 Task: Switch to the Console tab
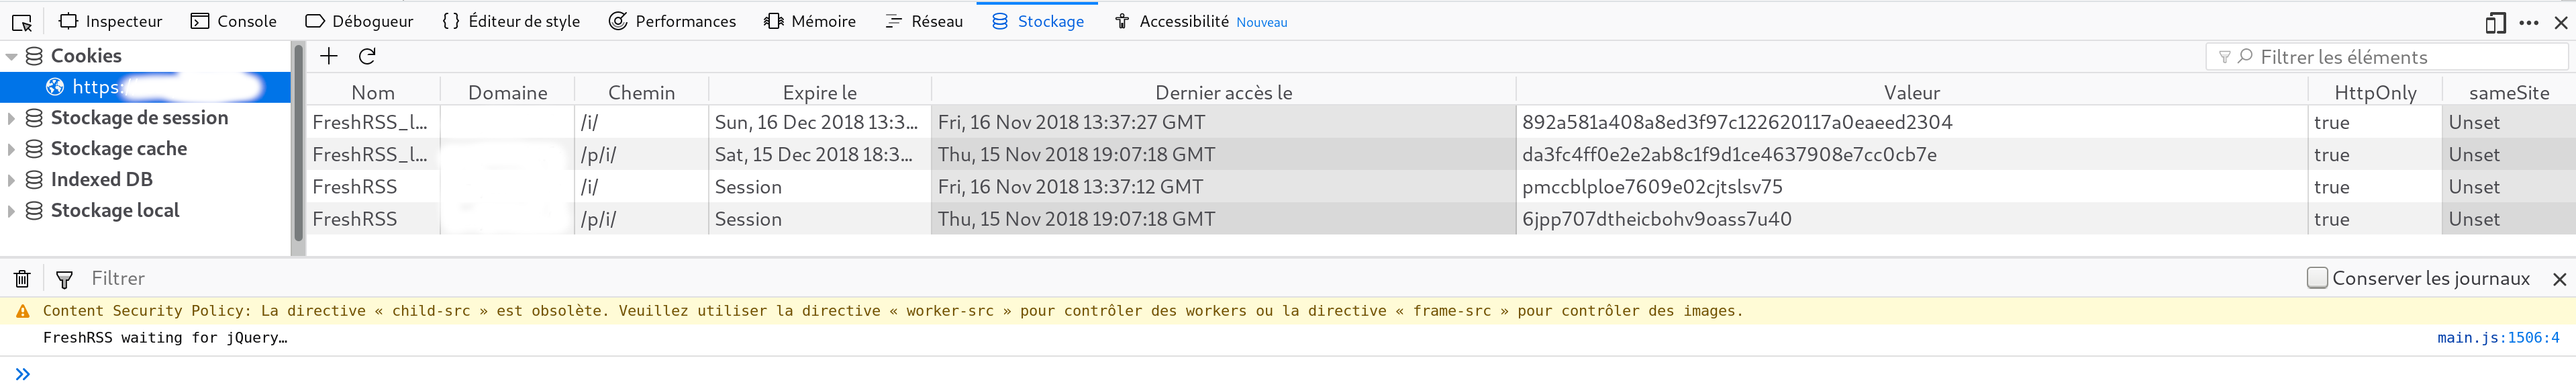pos(233,21)
